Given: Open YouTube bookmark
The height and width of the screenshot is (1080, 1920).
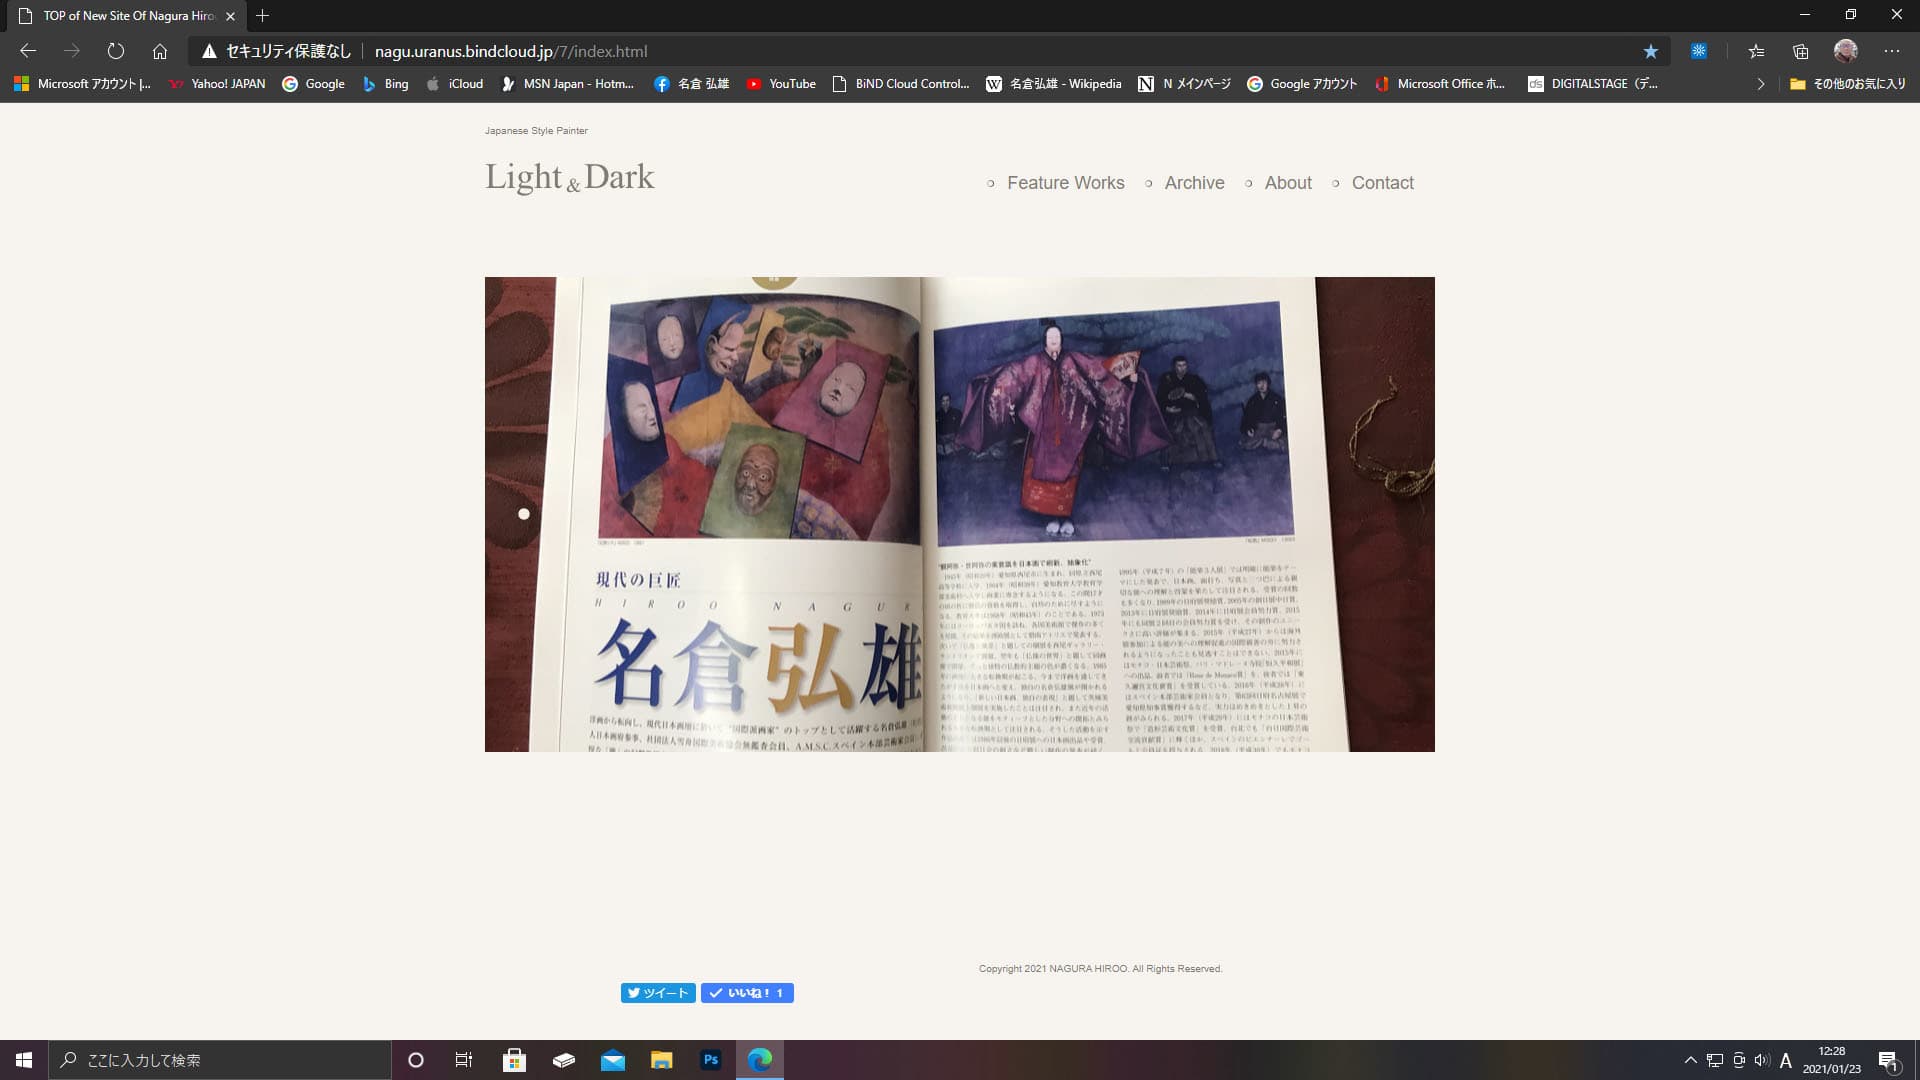Looking at the screenshot, I should point(781,84).
